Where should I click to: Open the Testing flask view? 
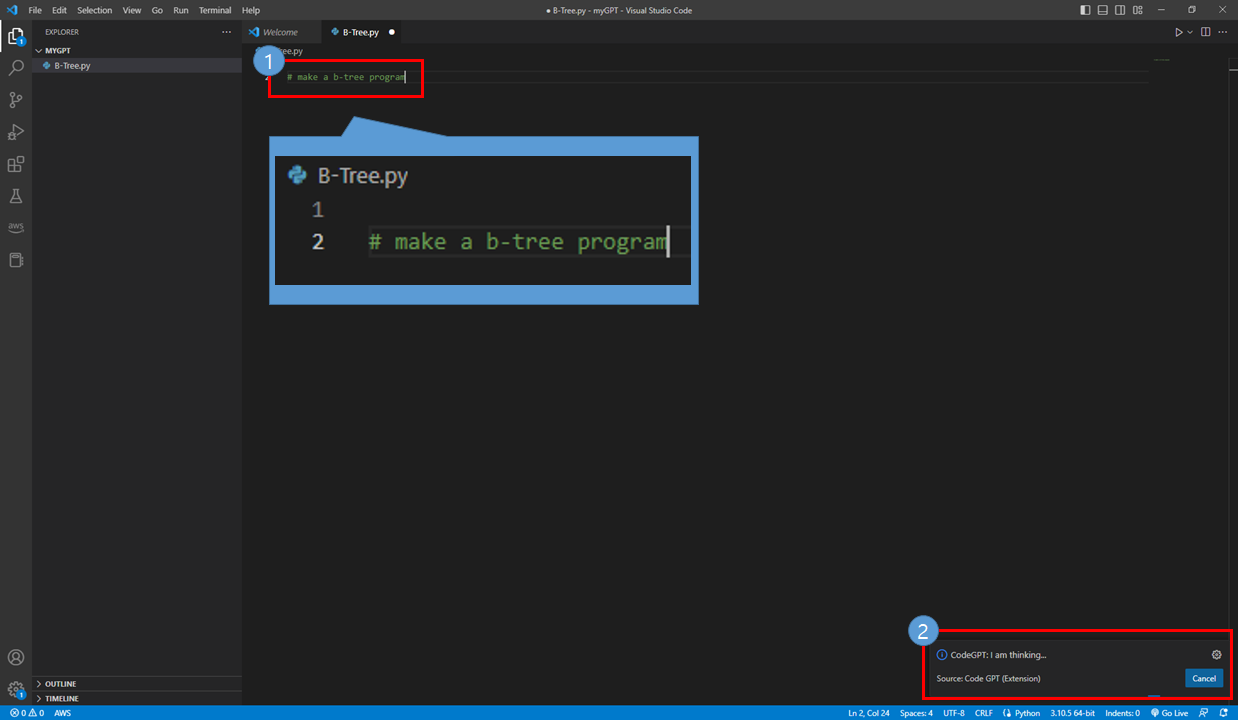(16, 196)
